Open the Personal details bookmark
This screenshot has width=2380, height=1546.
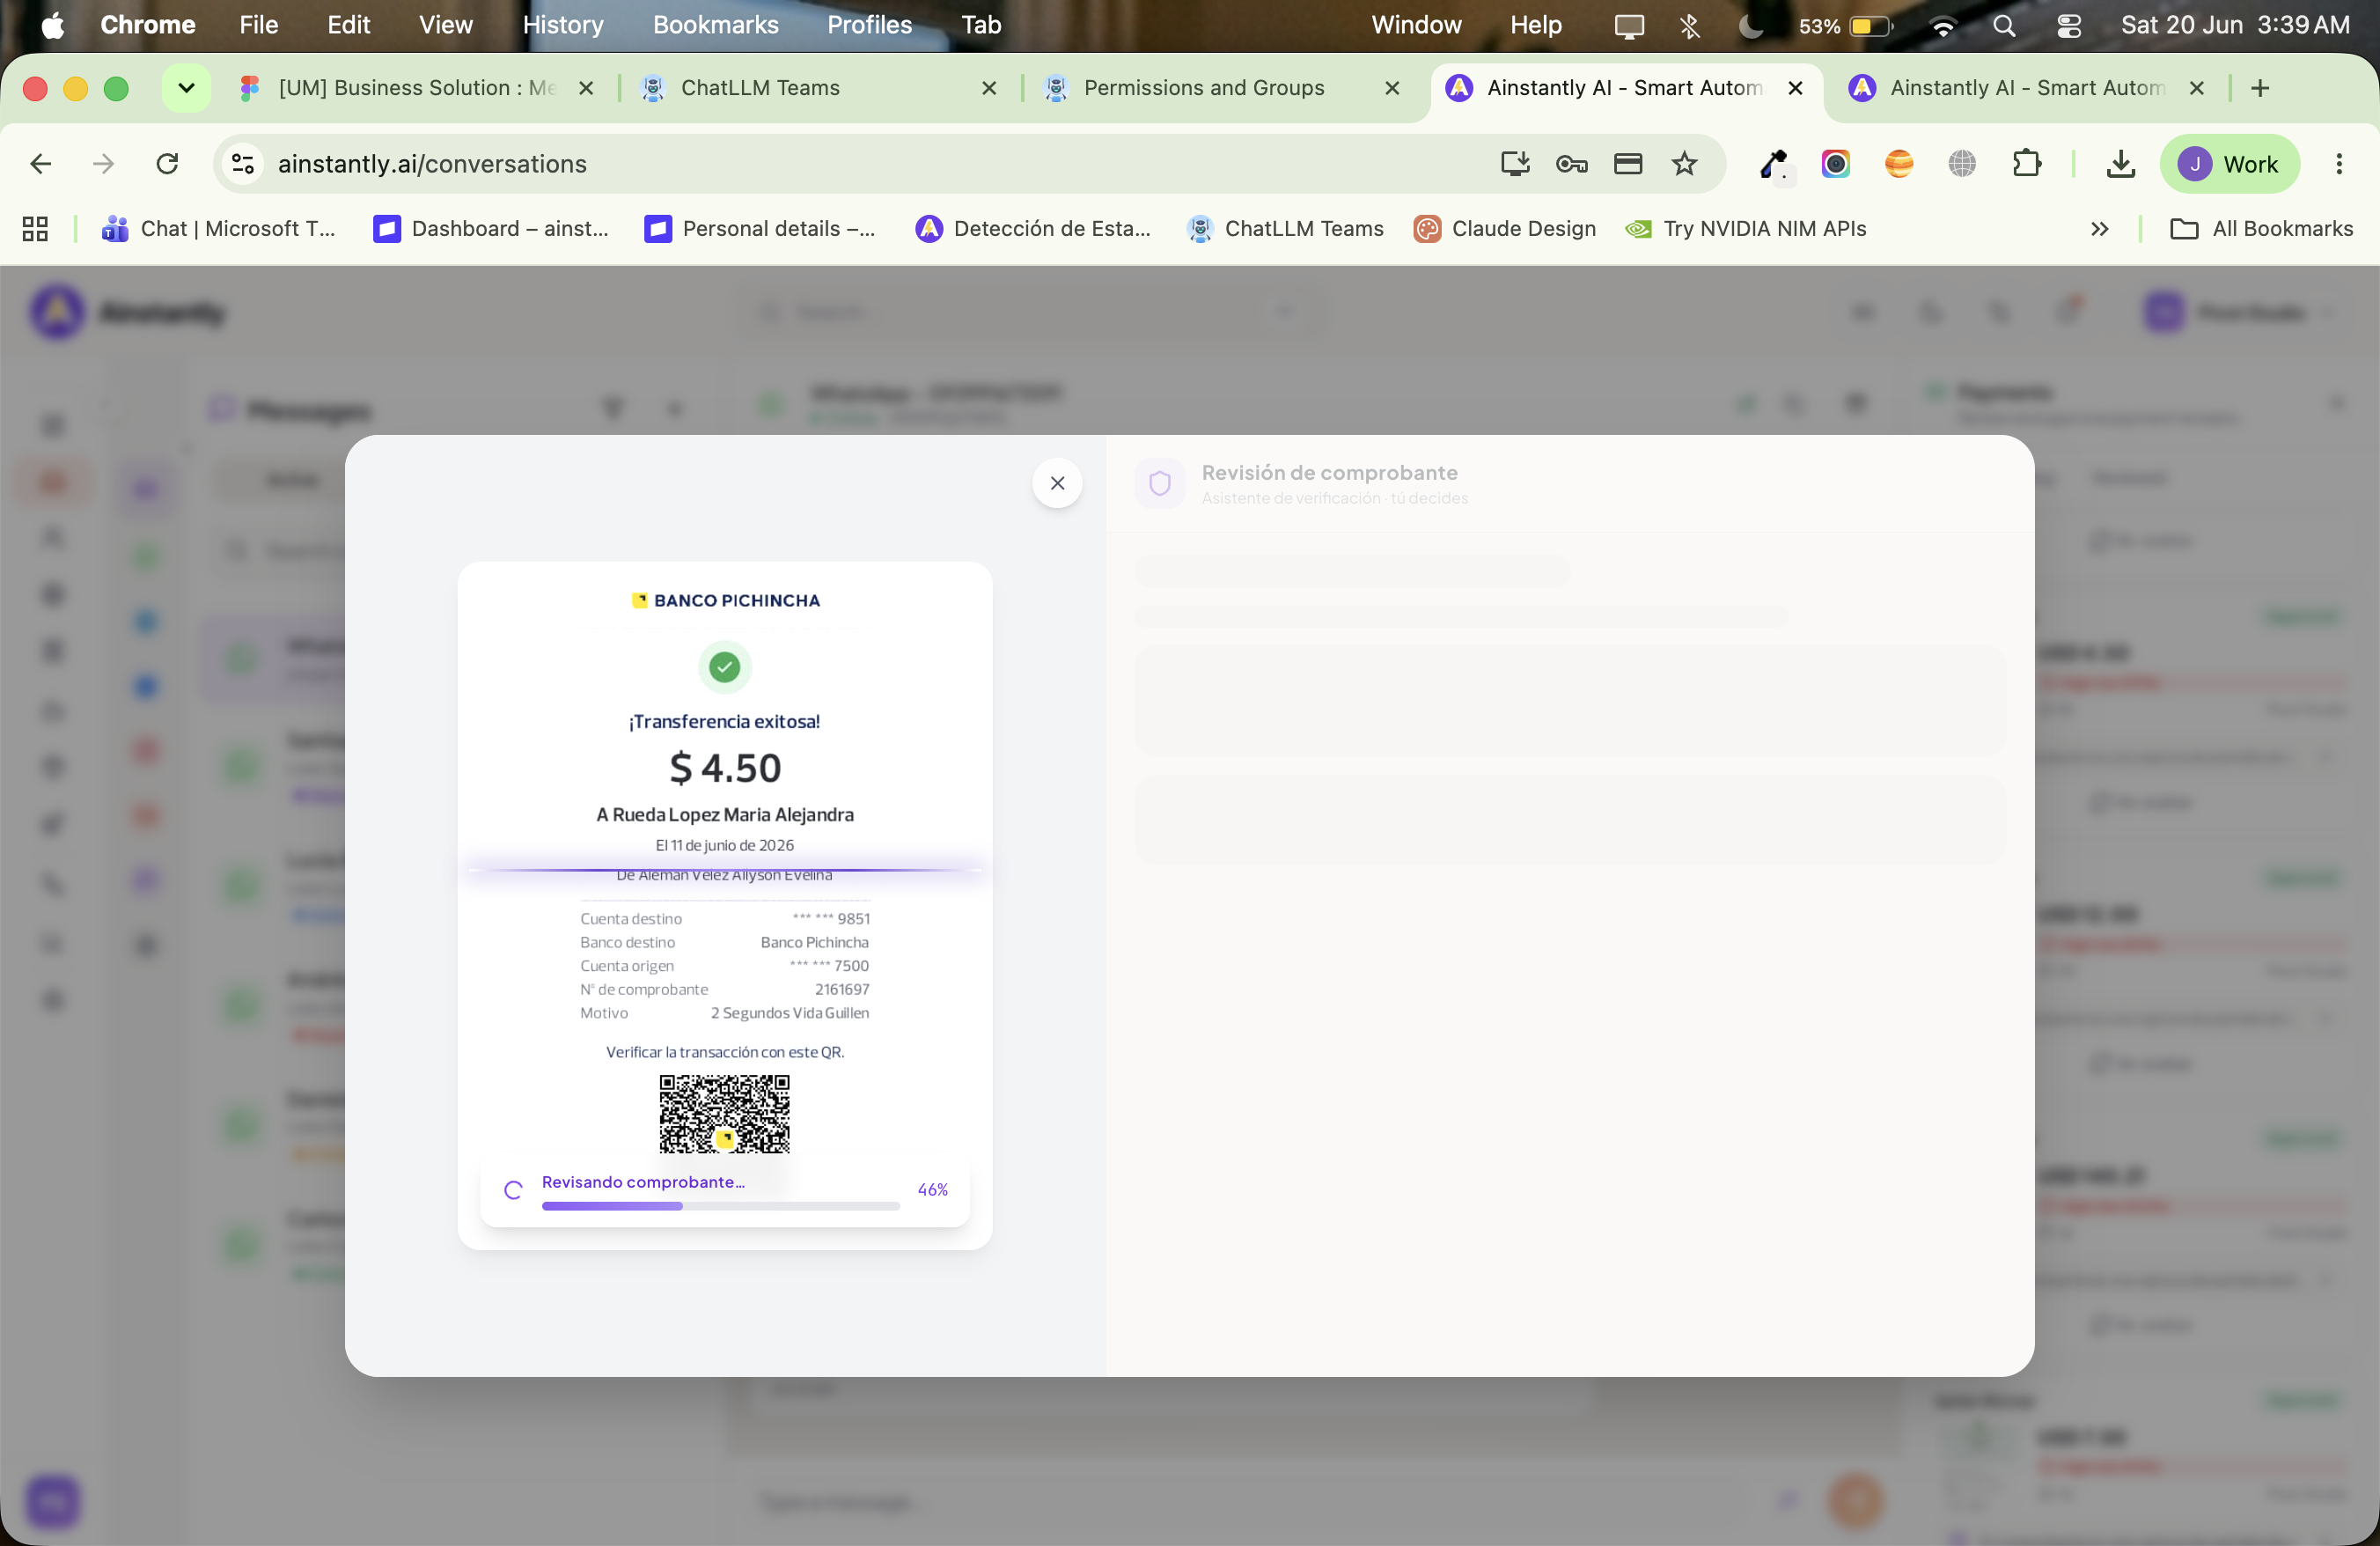click(760, 229)
